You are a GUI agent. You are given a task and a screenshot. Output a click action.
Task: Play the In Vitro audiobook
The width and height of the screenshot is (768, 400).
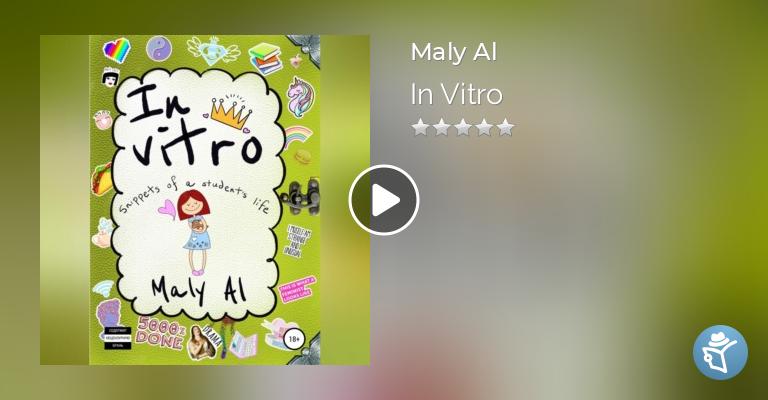coord(384,200)
